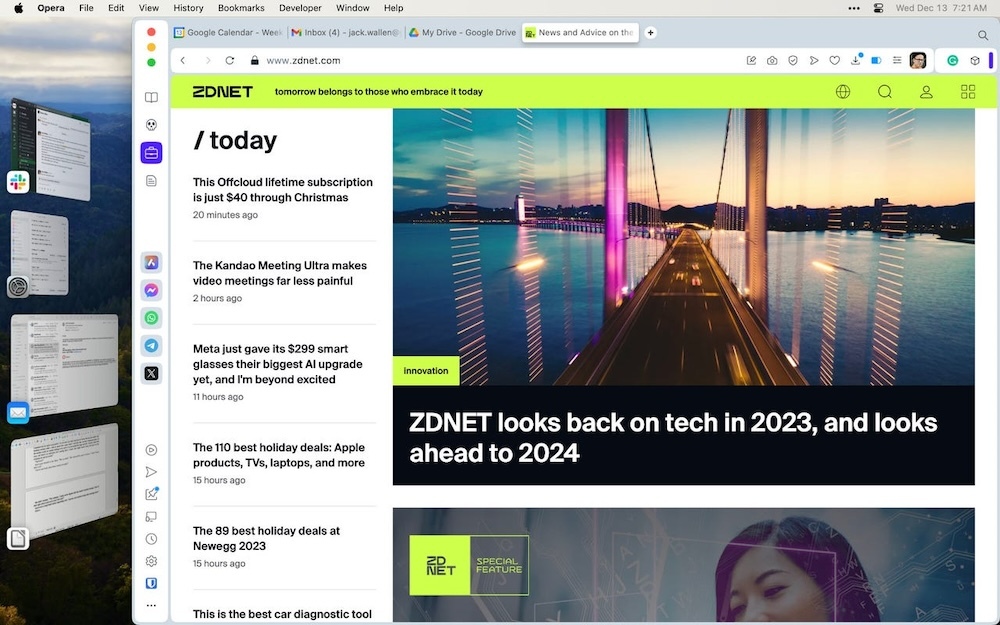Open ZDNET looks back on tech 2023 headline
Screen dimensions: 1000x625
(x=673, y=438)
